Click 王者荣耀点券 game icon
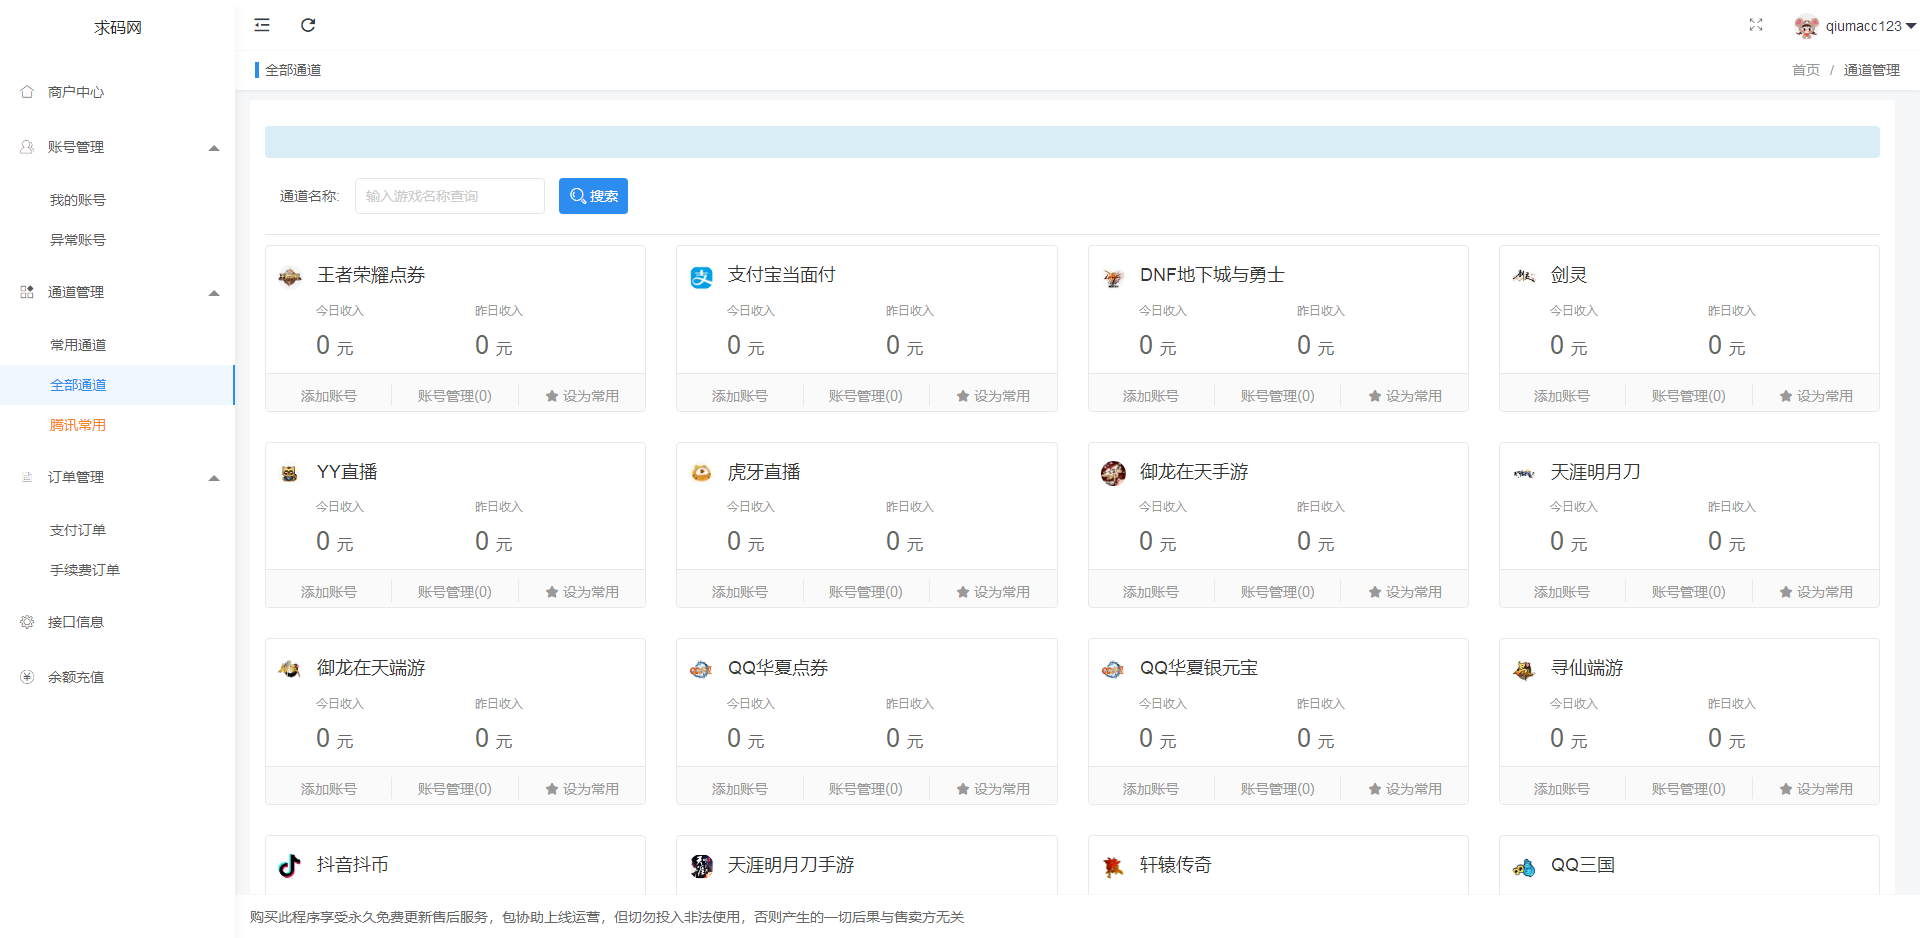Image resolution: width=1920 pixels, height=938 pixels. pos(290,277)
